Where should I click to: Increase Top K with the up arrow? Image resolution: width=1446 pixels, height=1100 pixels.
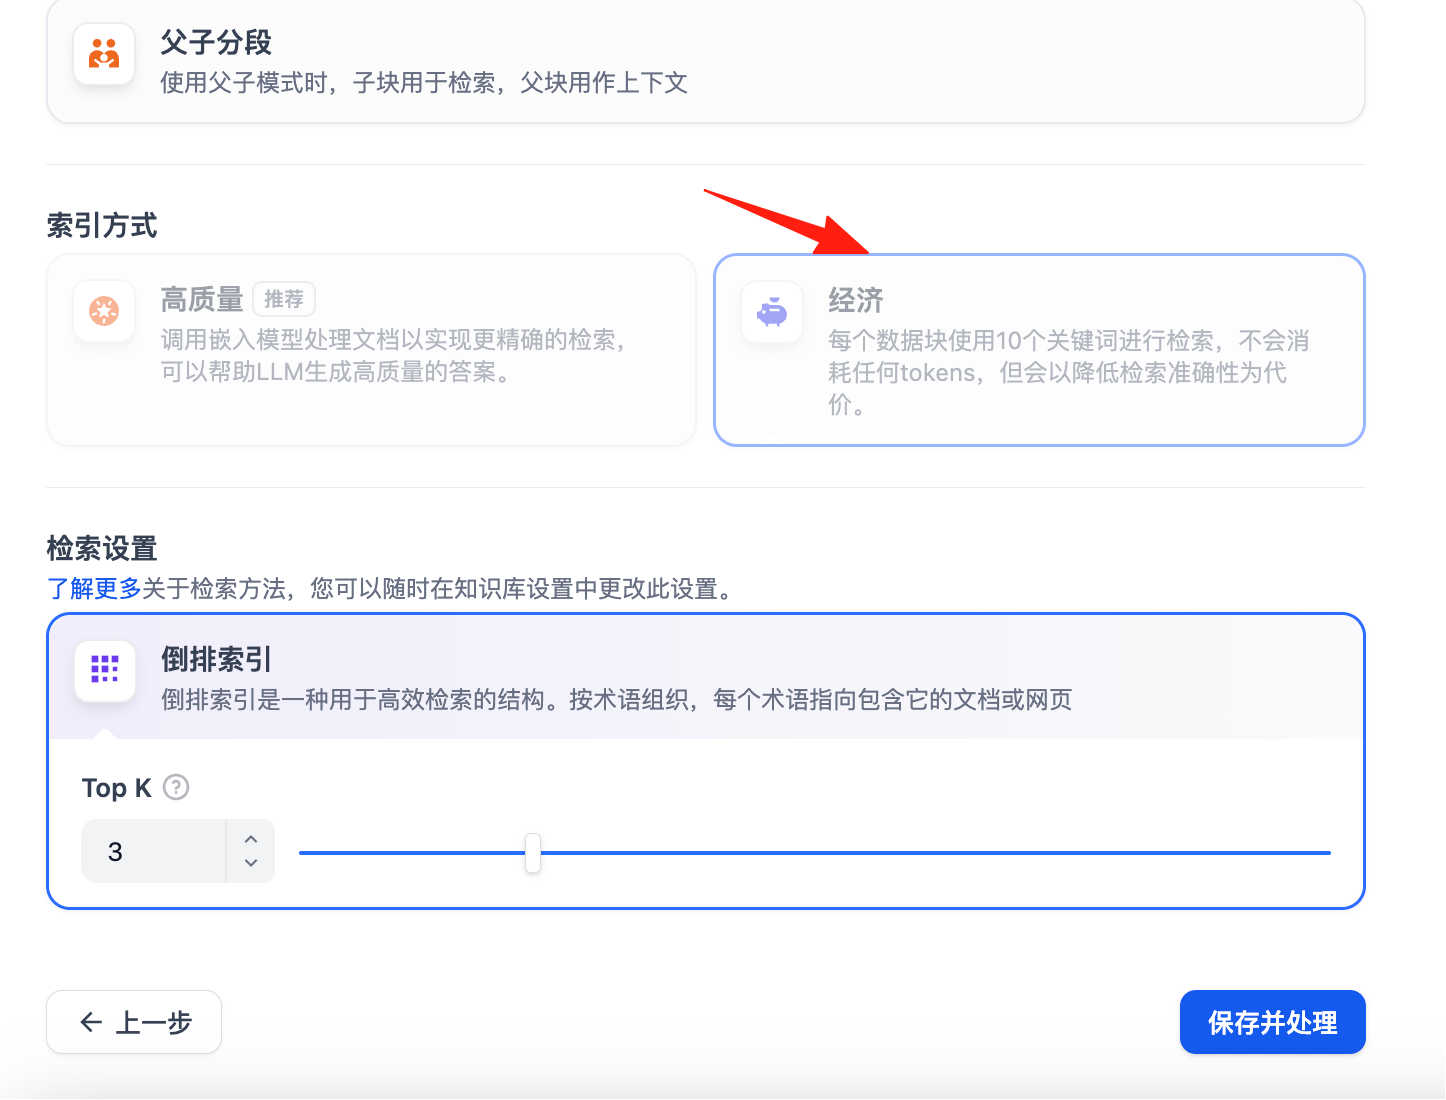click(x=251, y=839)
